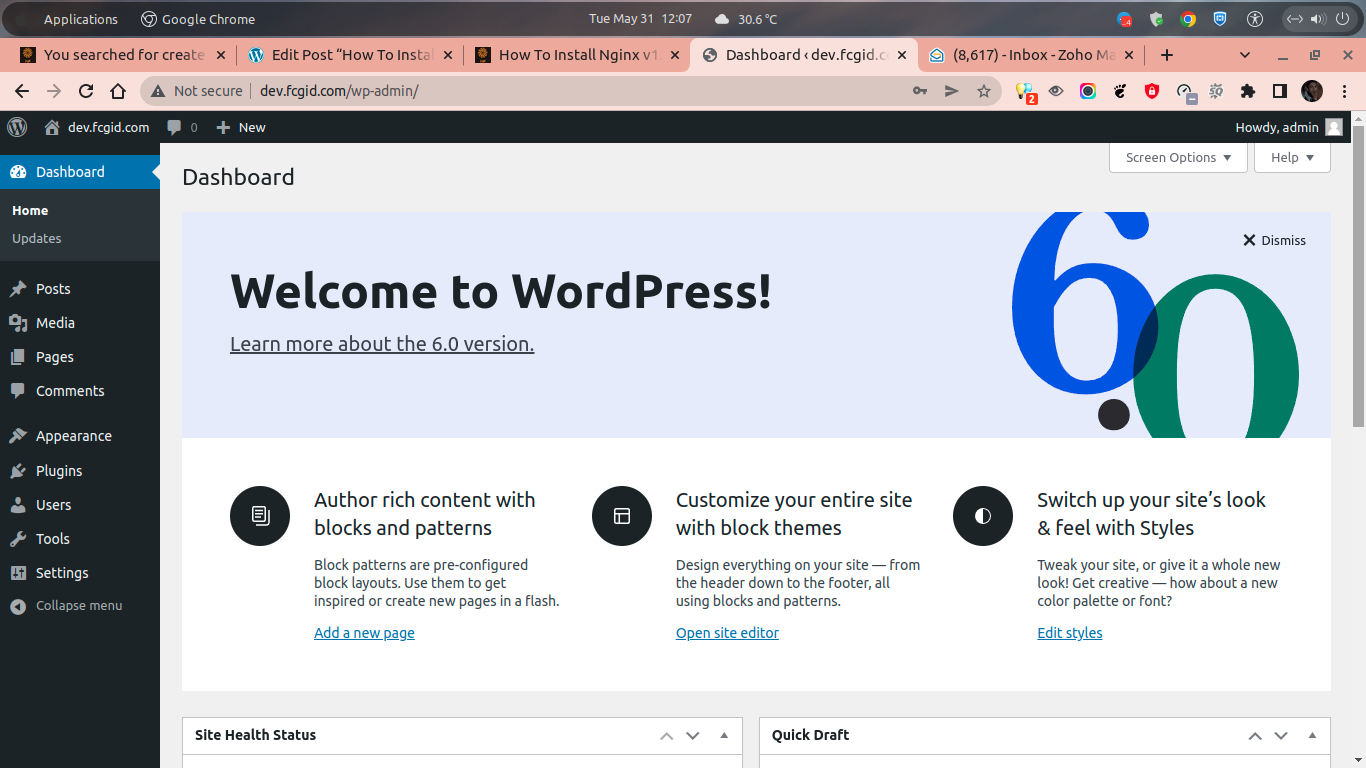Image resolution: width=1366 pixels, height=768 pixels.
Task: Switch to the Zoho Mail Inbox tab
Action: [1030, 55]
